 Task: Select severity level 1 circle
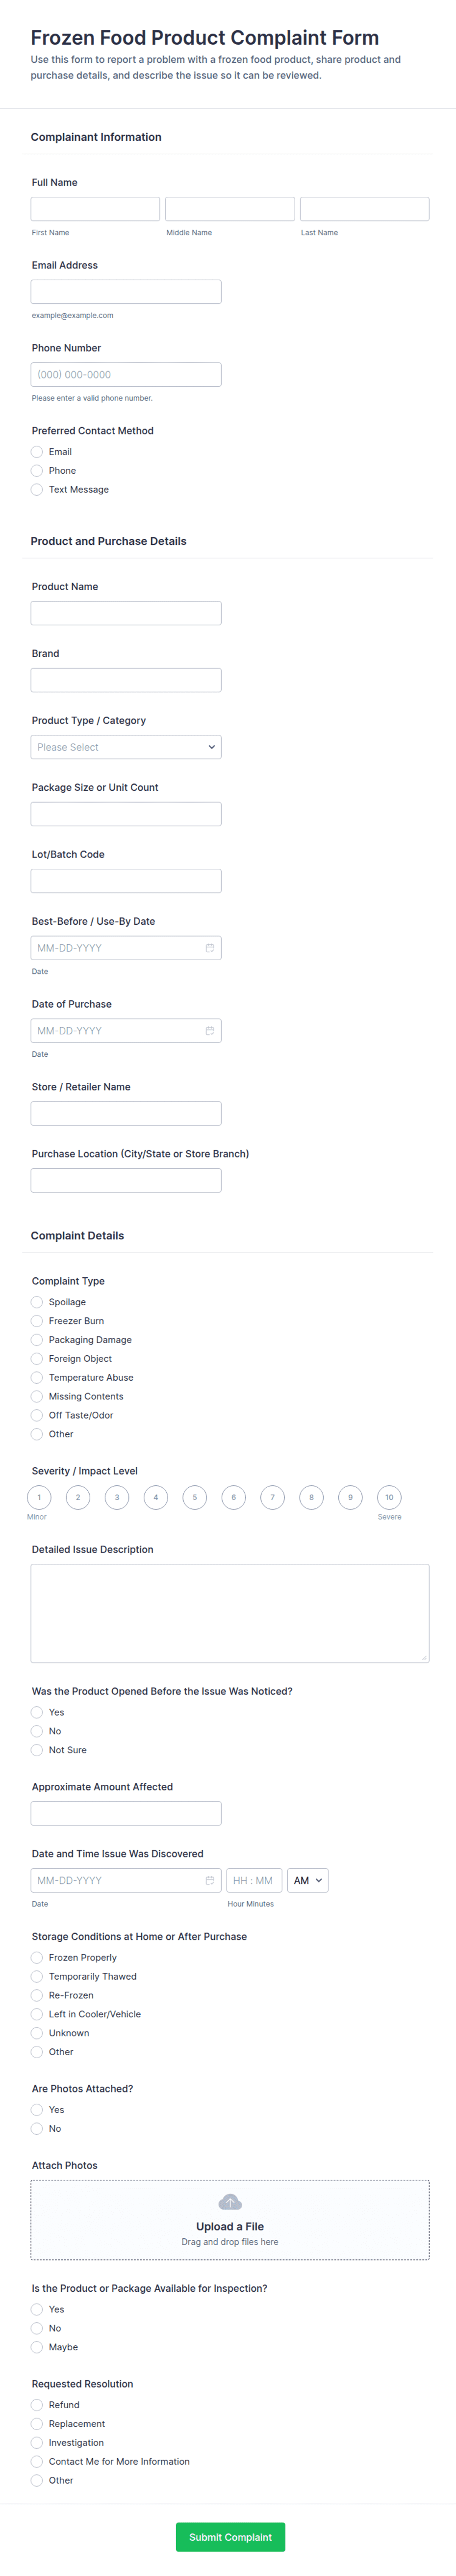click(39, 1497)
